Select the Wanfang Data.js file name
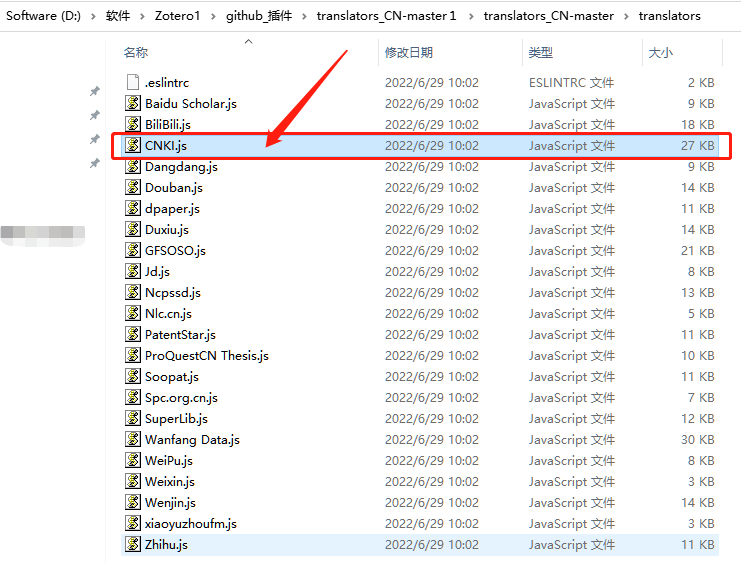The height and width of the screenshot is (564, 741). [x=192, y=440]
